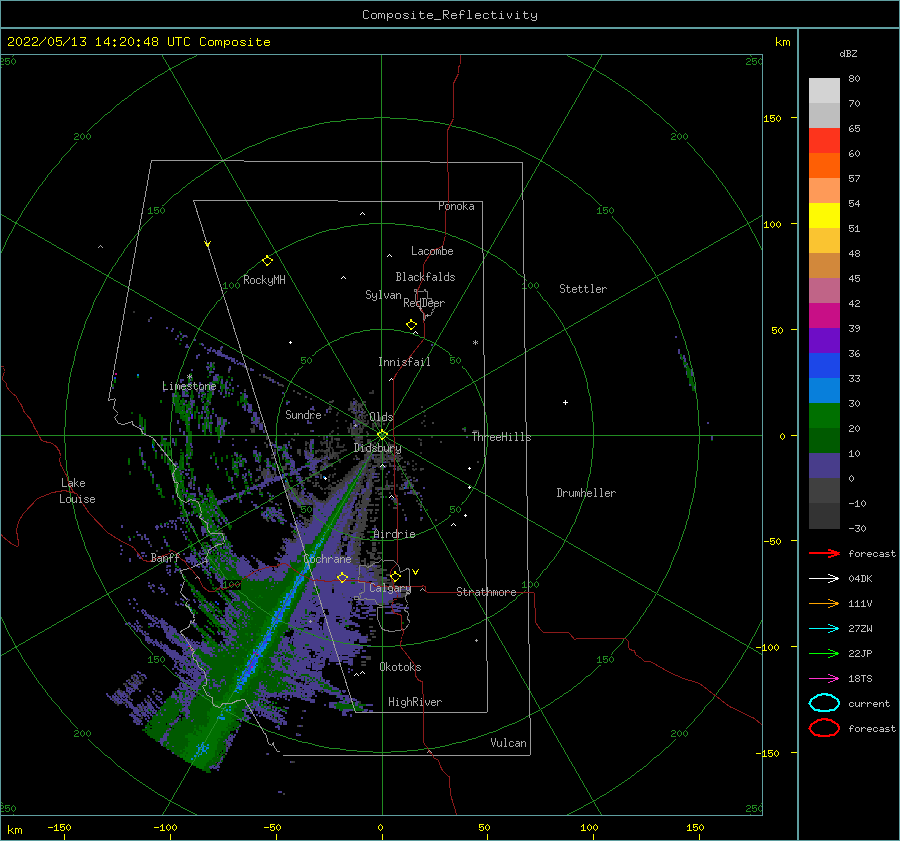
Task: Click the Airdrie label
Action: pos(394,534)
